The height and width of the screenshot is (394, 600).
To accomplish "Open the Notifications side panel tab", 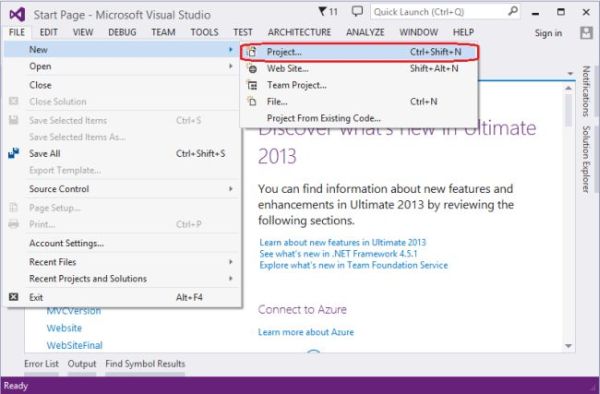I will (x=585, y=91).
